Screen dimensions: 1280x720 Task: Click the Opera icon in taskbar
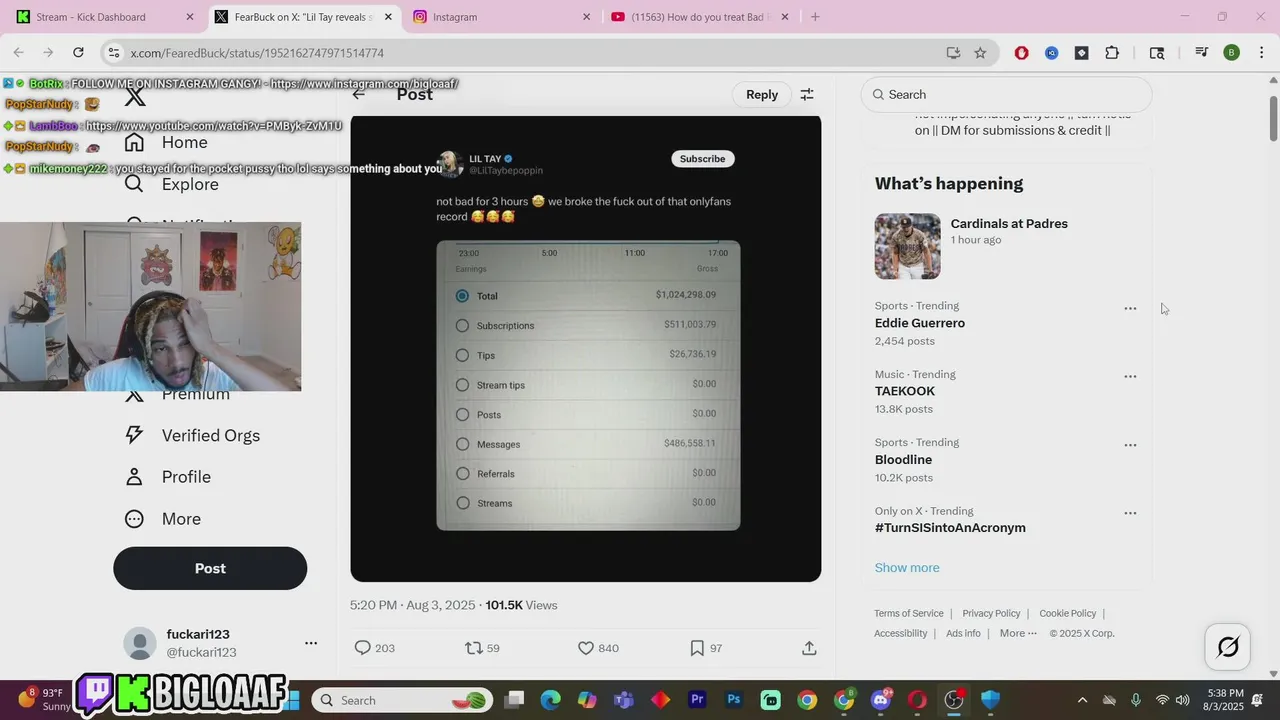917,700
